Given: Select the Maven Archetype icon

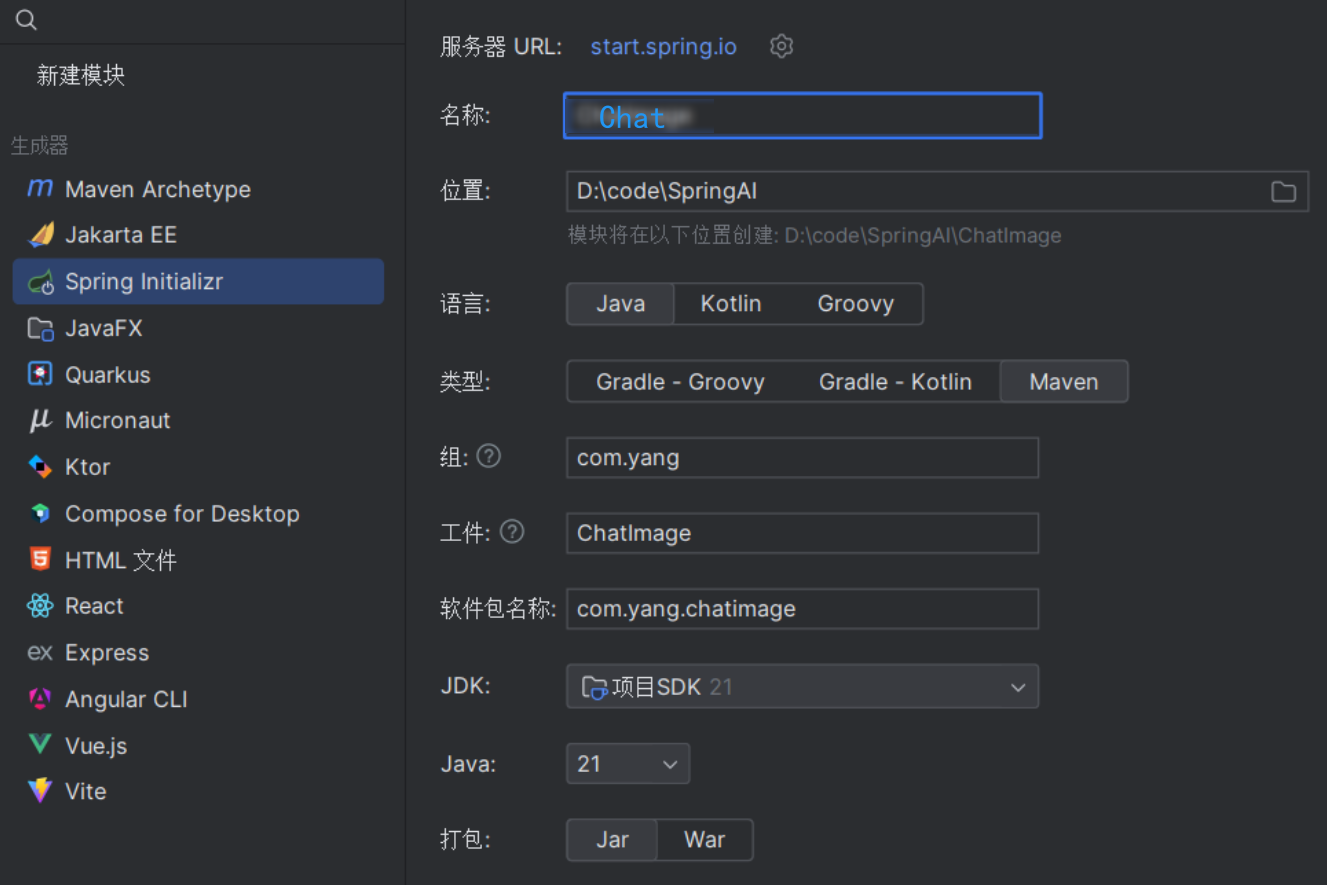Looking at the screenshot, I should (x=40, y=189).
